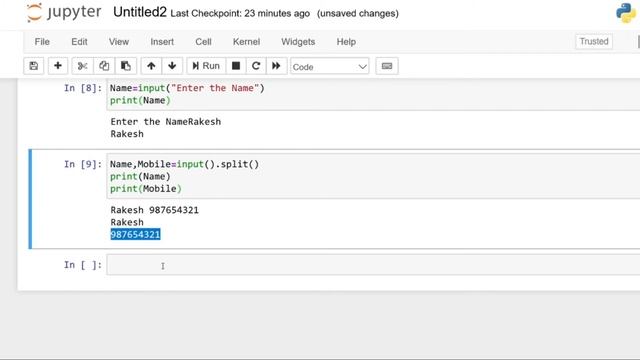Screen dimensions: 640x360
Task: Click the Python kernel logo
Action: pos(626,13)
